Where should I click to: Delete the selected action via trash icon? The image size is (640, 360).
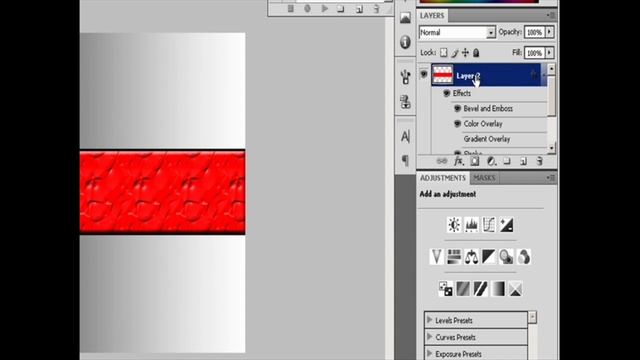pyautogui.click(x=376, y=9)
